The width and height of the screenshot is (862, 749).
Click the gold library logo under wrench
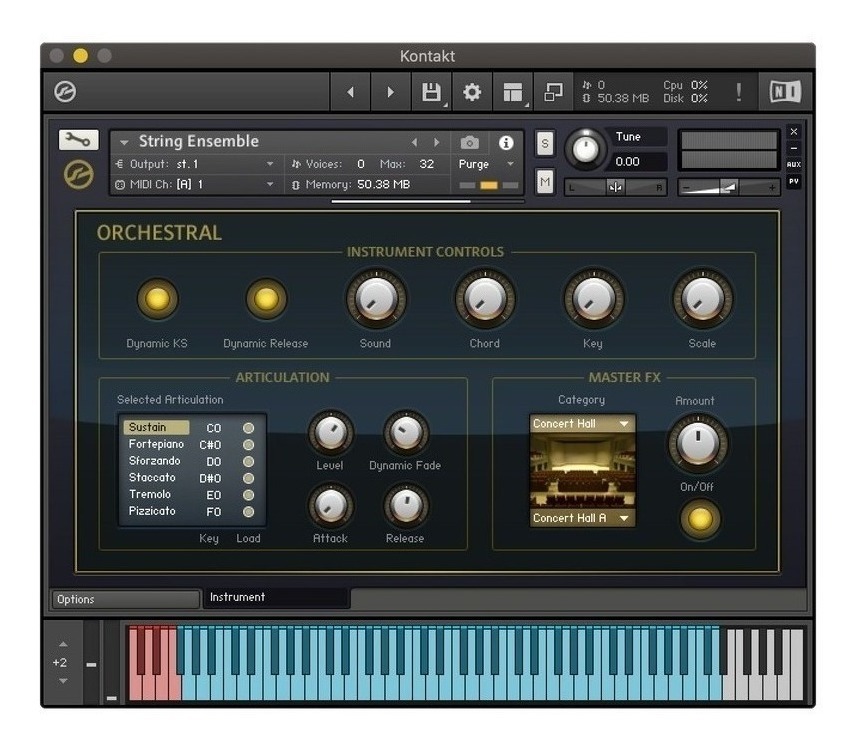point(79,174)
